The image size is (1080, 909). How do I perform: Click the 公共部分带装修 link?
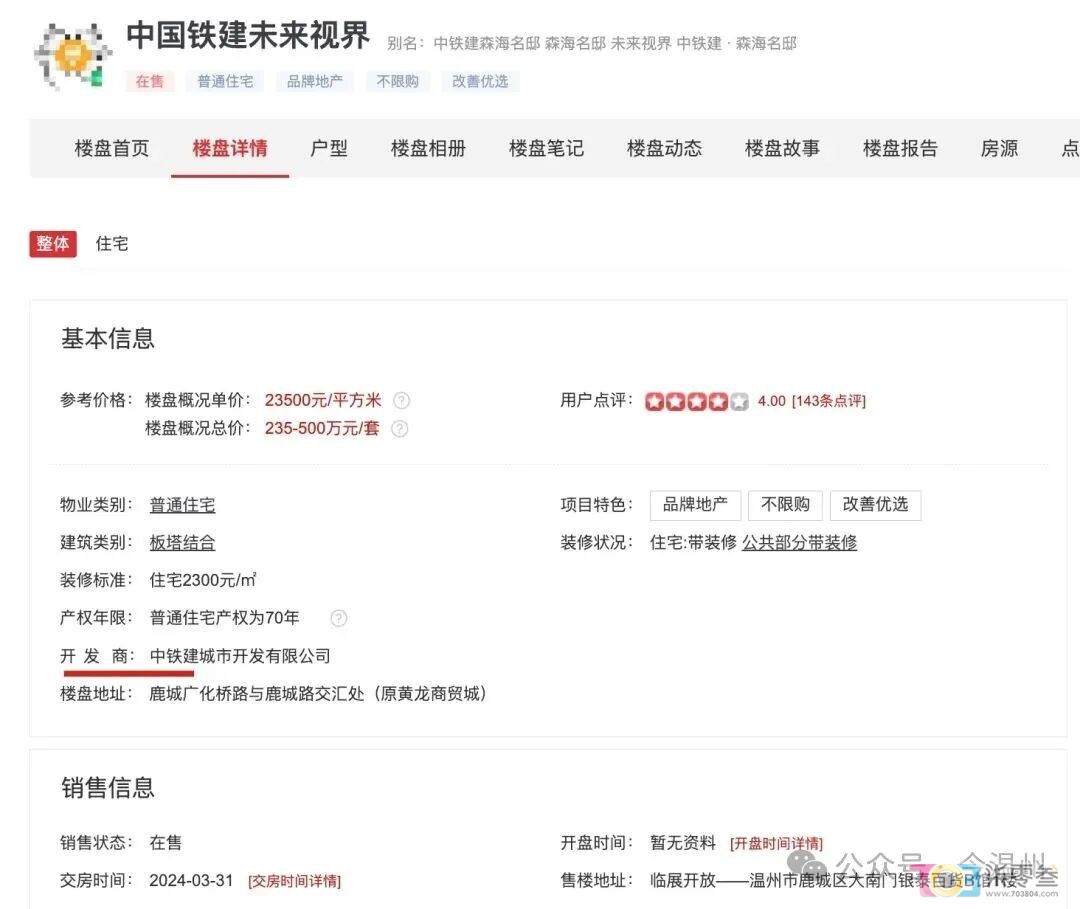click(x=799, y=542)
